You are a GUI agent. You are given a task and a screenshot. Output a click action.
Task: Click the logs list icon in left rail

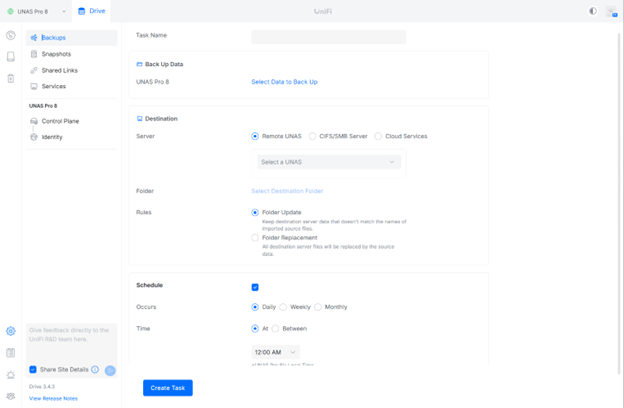pos(11,353)
